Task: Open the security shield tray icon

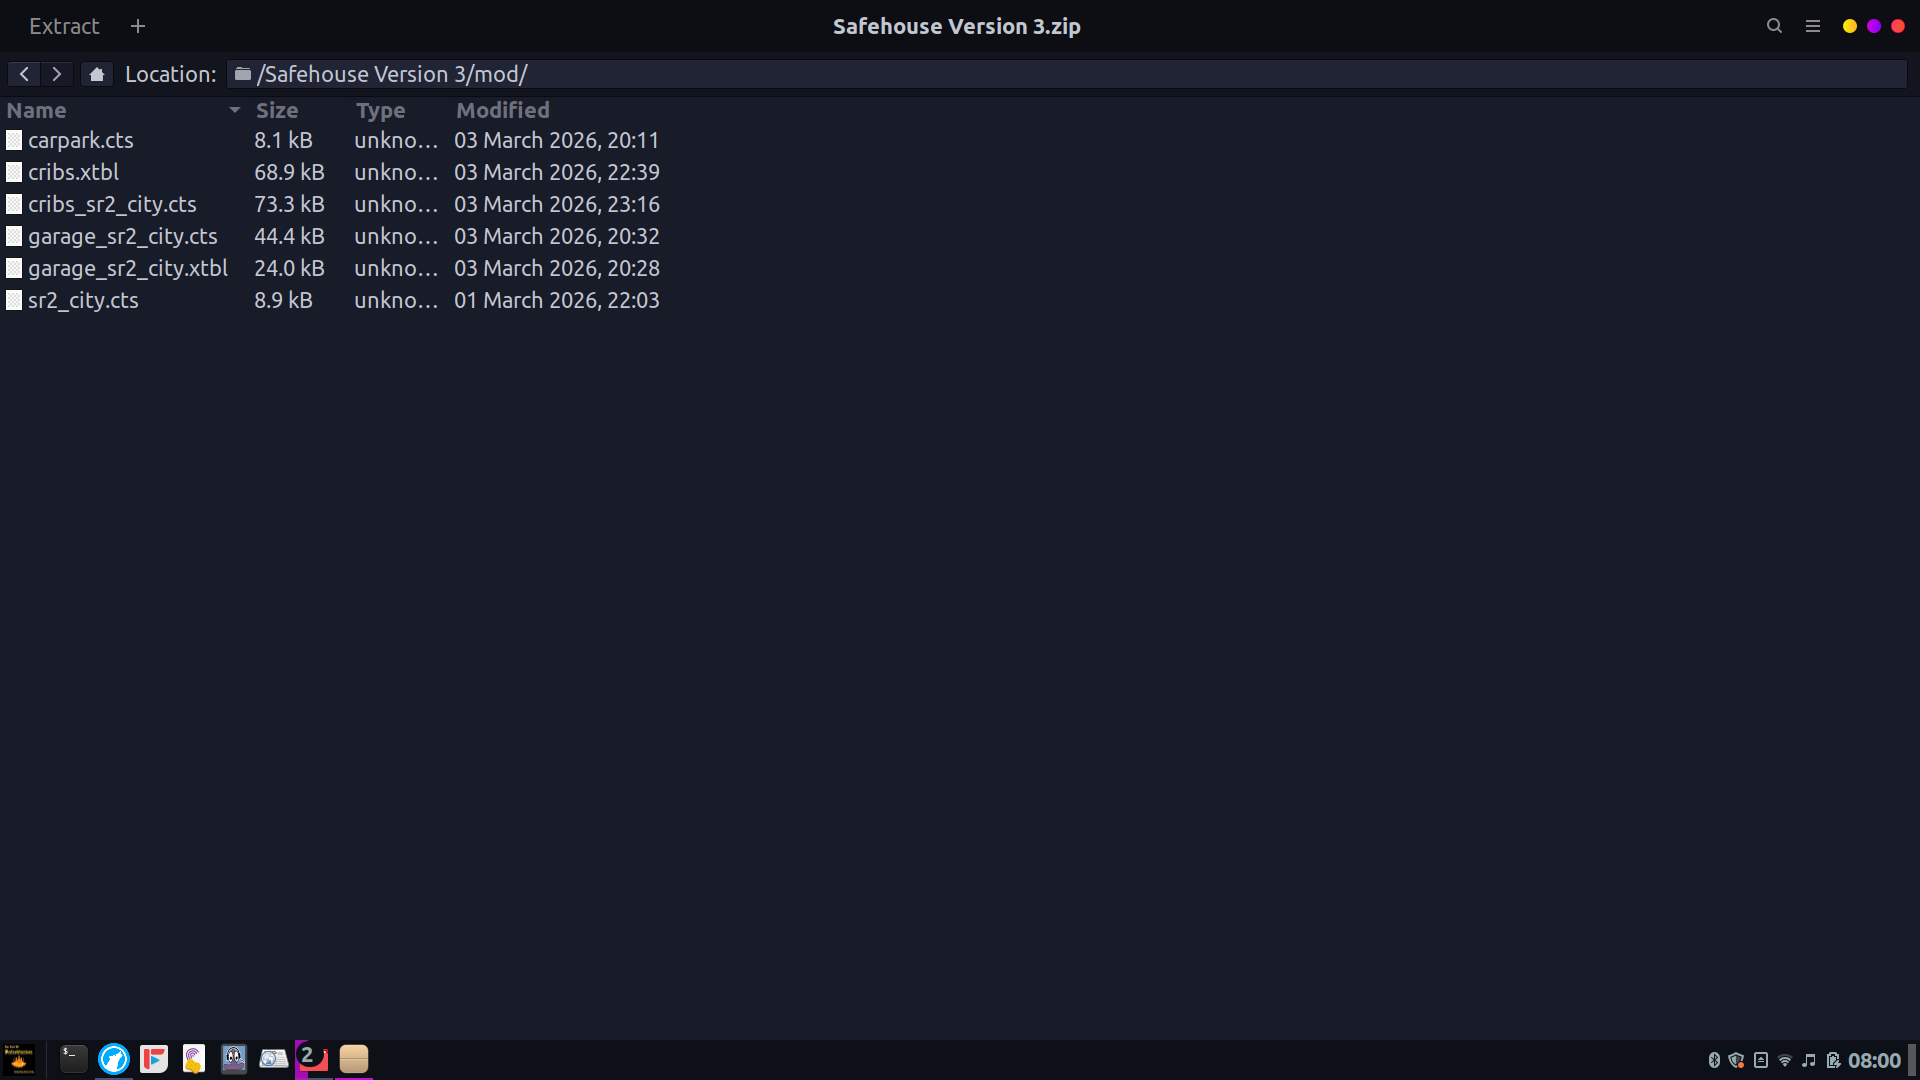Action: (x=1737, y=1060)
